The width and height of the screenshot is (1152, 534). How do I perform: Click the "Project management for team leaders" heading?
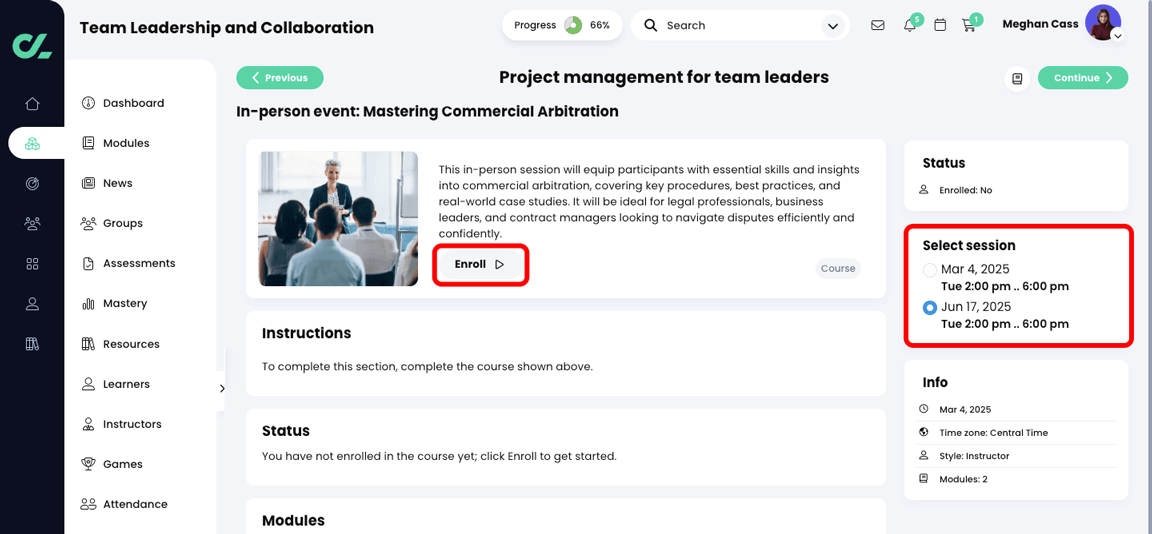[664, 77]
